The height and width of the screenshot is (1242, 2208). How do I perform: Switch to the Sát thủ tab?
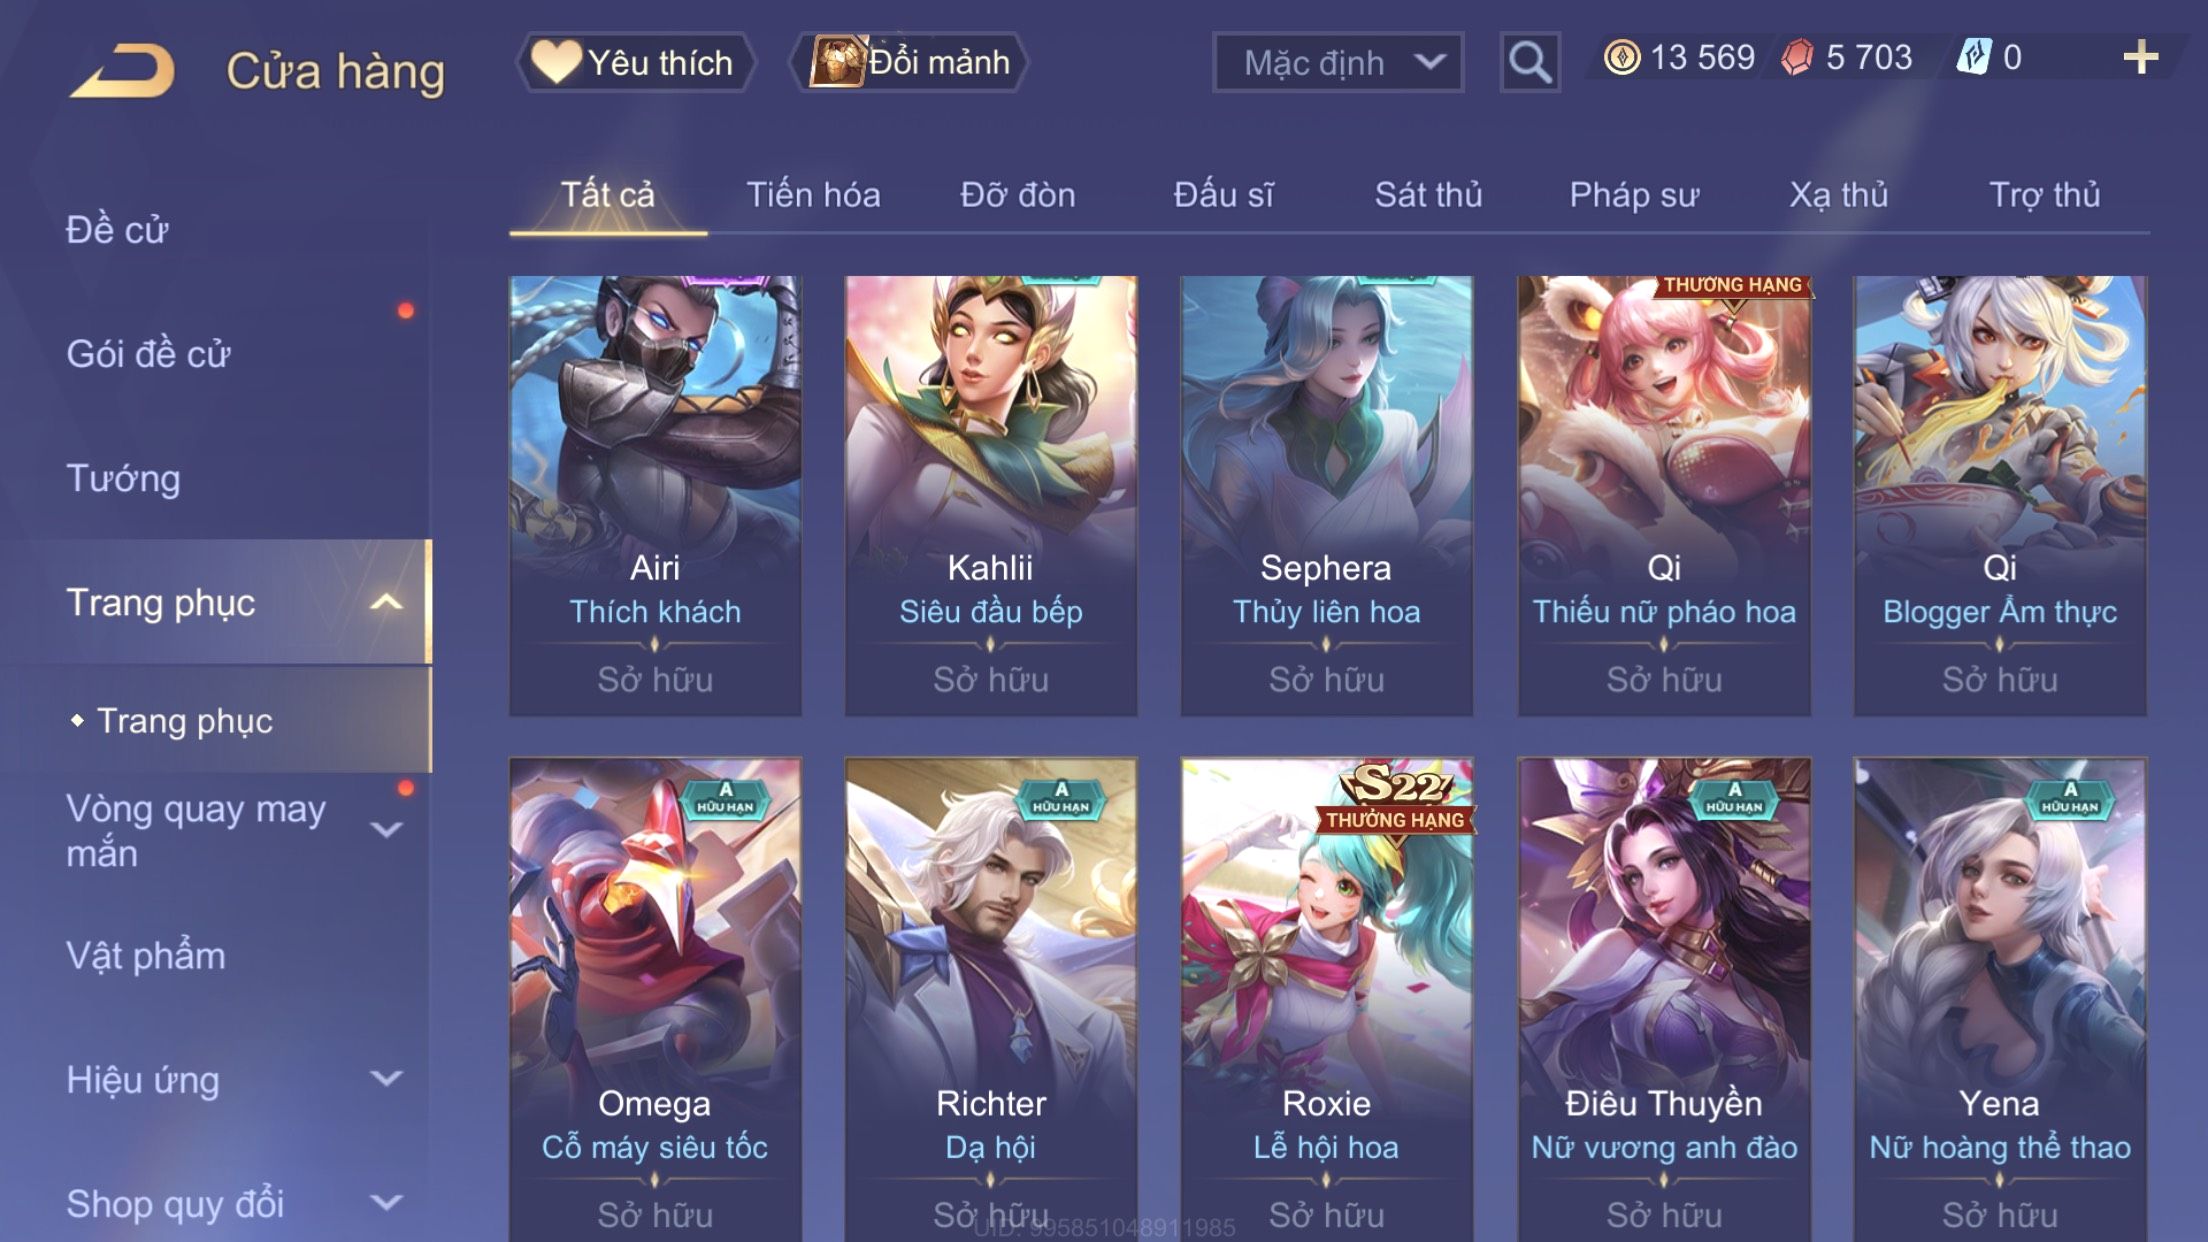[1428, 195]
